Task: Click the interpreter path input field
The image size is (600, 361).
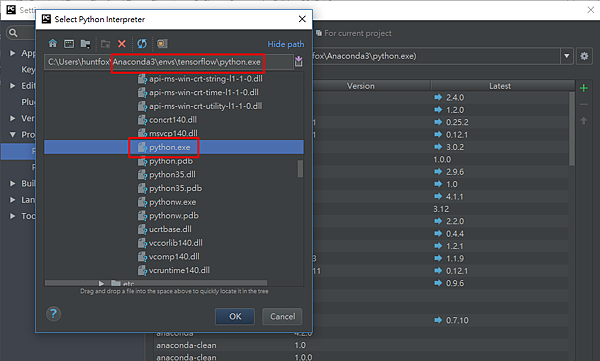Action: click(169, 62)
